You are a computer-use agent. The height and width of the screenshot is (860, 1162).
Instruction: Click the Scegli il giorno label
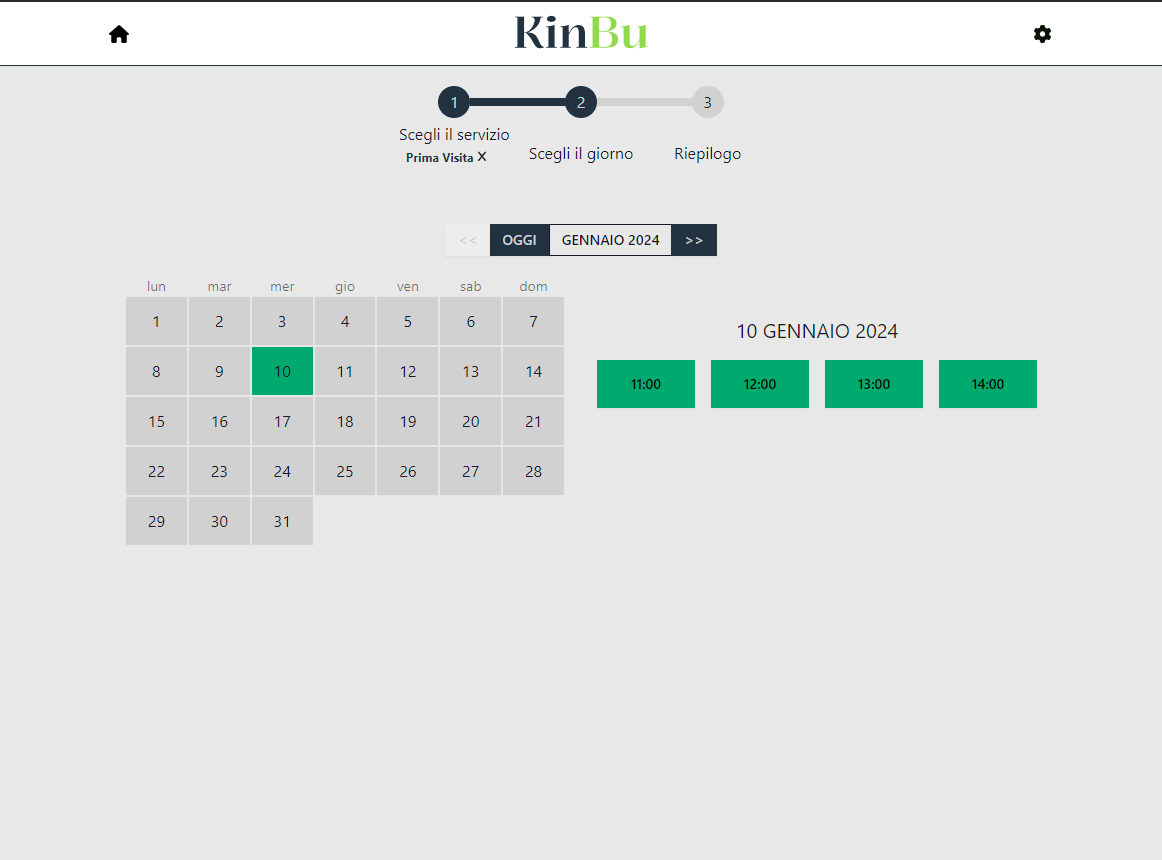[581, 153]
